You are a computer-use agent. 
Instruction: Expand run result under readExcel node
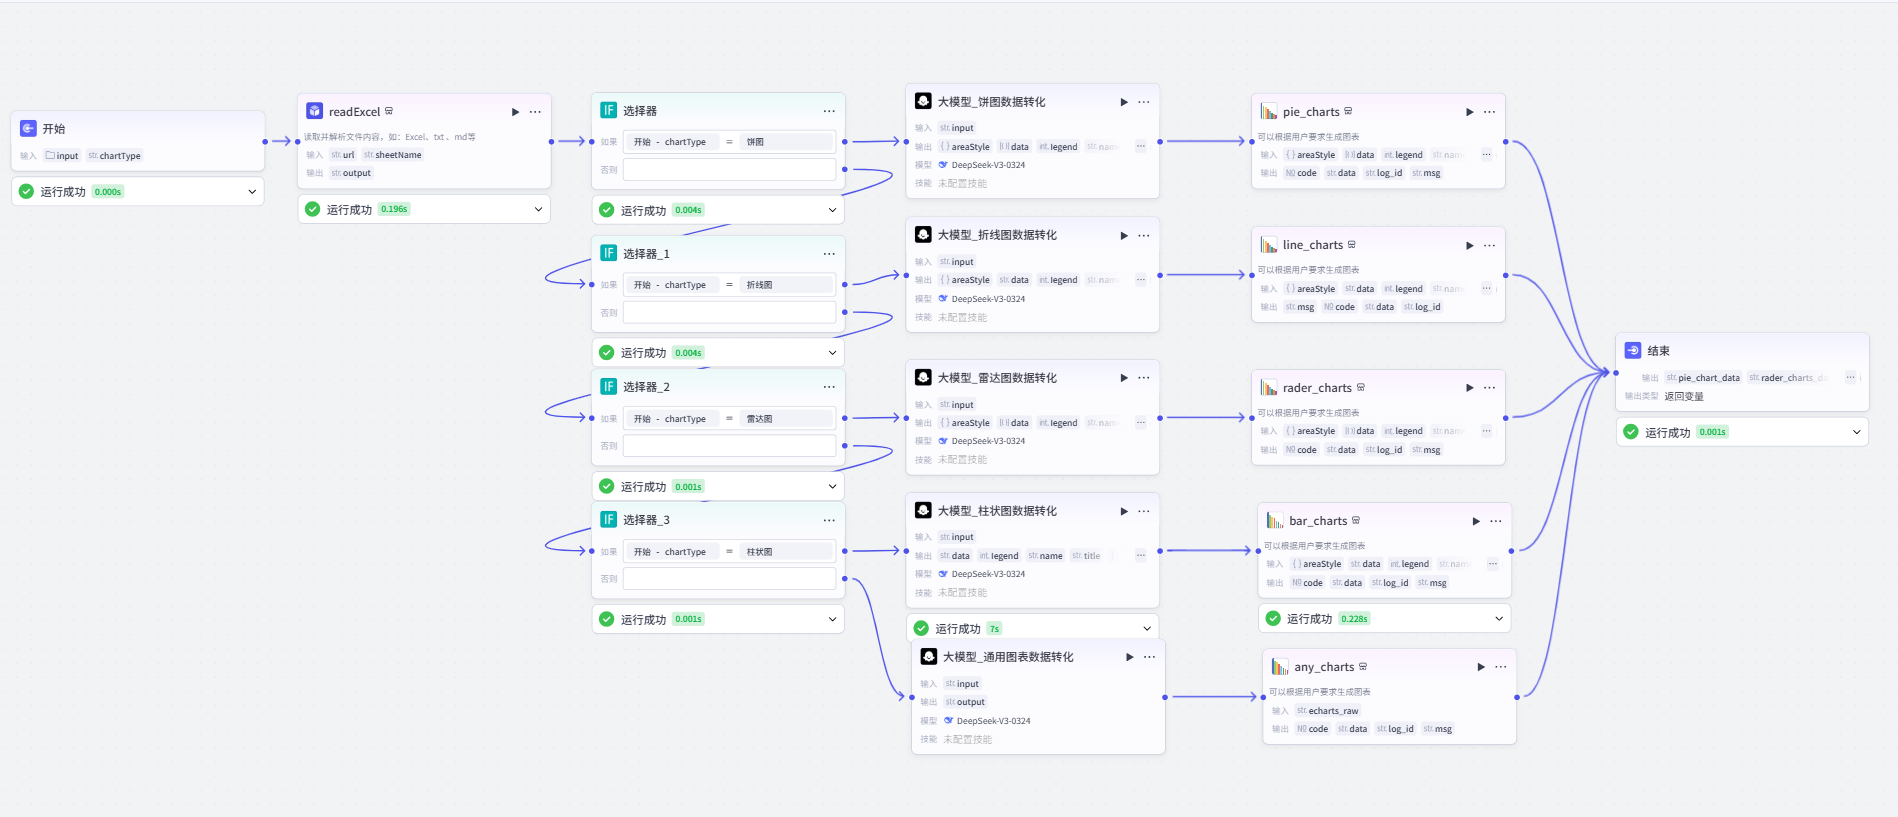(538, 209)
